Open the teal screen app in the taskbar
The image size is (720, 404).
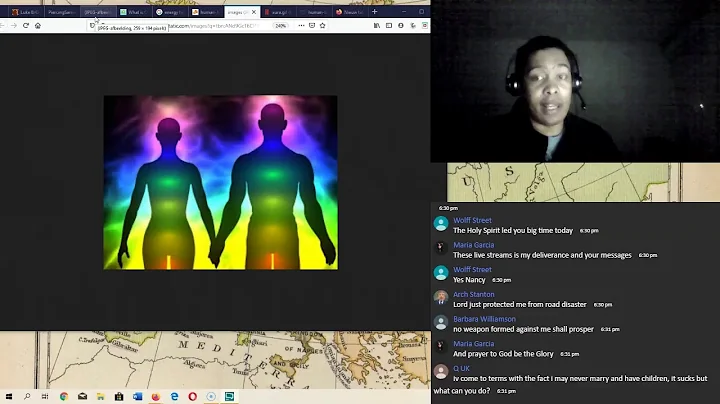coord(229,396)
